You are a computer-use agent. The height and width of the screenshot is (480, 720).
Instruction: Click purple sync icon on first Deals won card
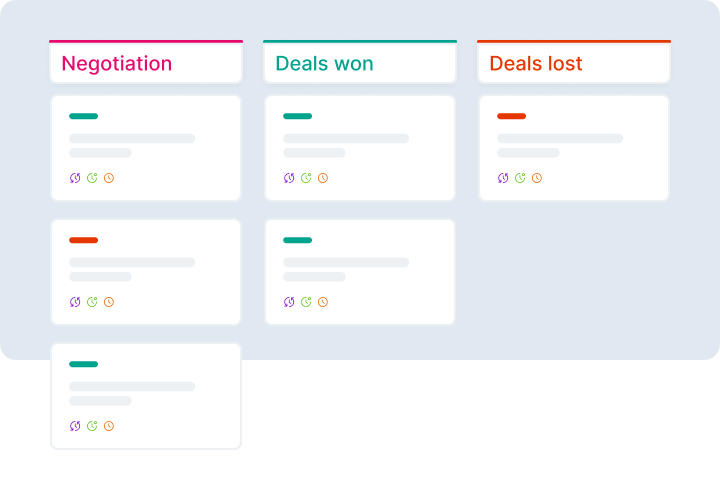coord(289,178)
